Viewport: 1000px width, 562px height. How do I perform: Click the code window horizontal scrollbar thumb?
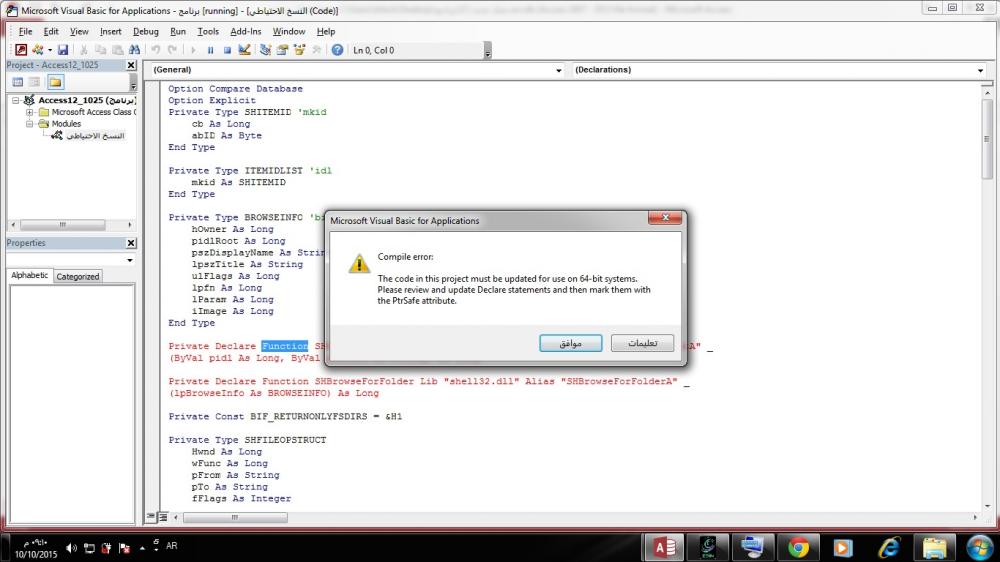pos(235,517)
